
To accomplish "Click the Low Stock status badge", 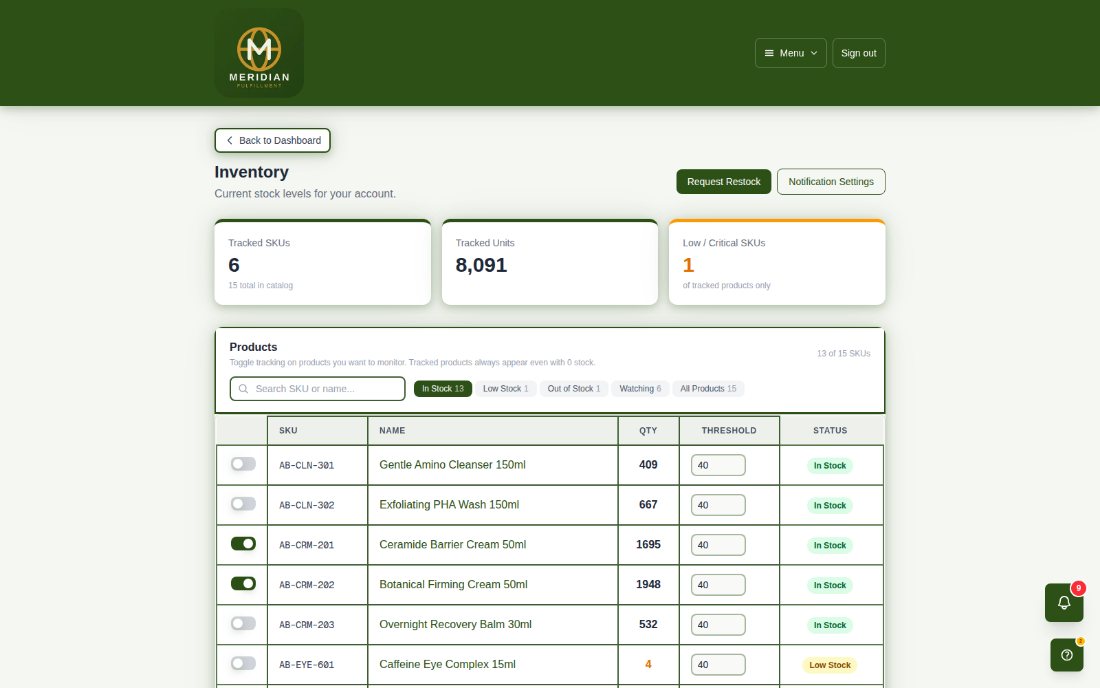I will (830, 665).
